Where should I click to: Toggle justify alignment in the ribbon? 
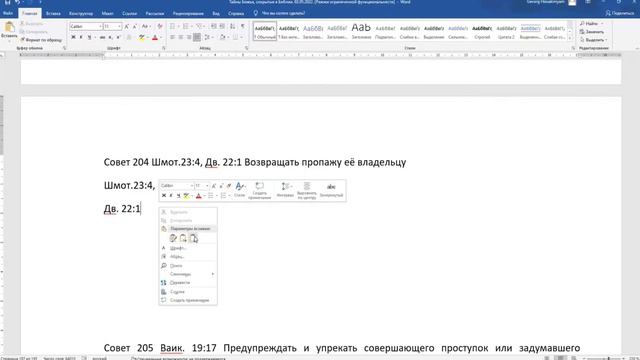(x=197, y=38)
